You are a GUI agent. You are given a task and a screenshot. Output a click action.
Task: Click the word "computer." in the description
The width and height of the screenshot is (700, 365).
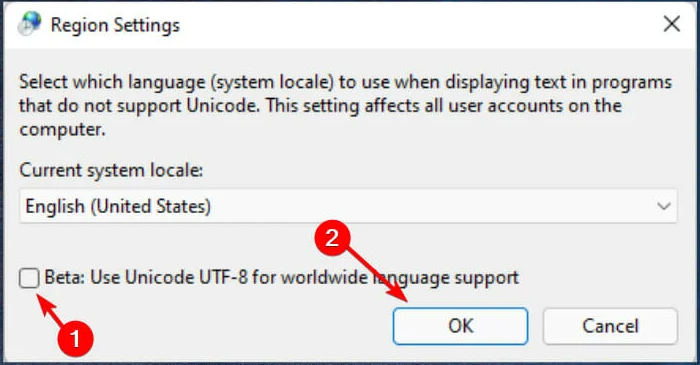[x=62, y=130]
